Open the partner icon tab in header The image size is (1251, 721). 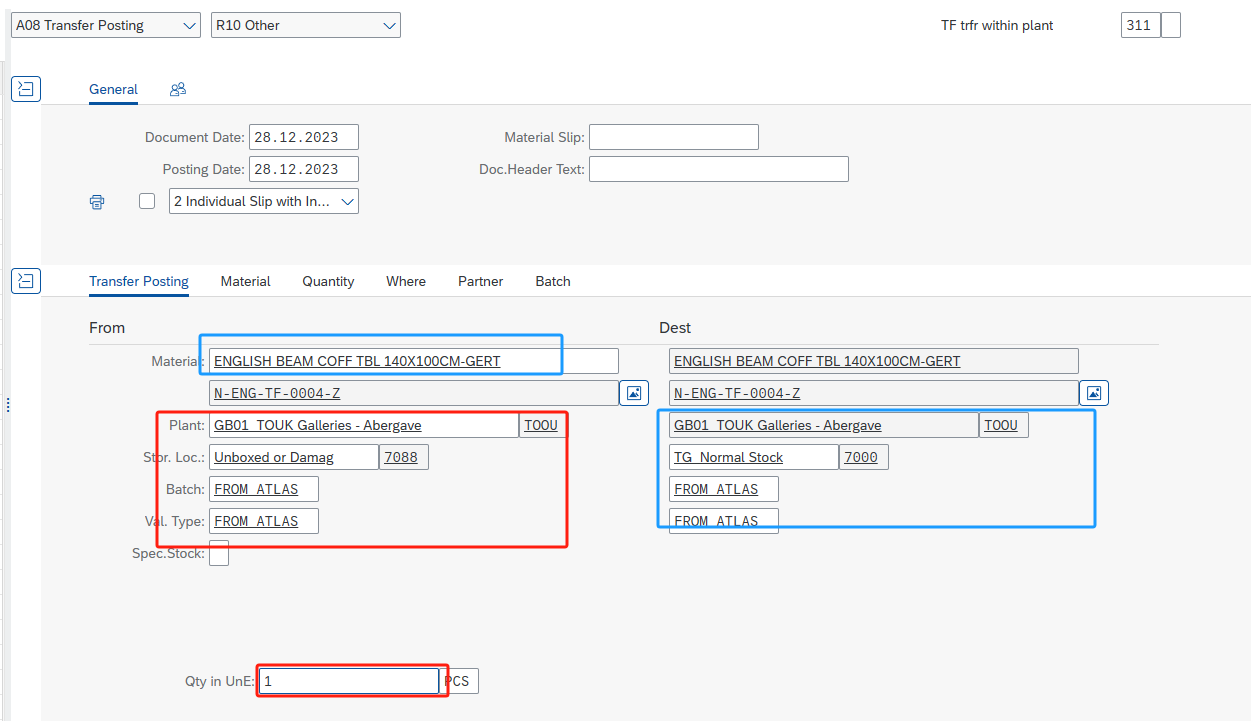click(178, 89)
